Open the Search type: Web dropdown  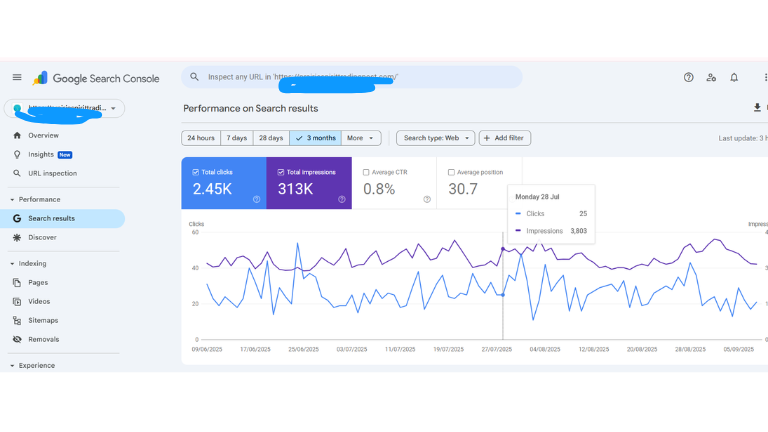click(x=435, y=138)
